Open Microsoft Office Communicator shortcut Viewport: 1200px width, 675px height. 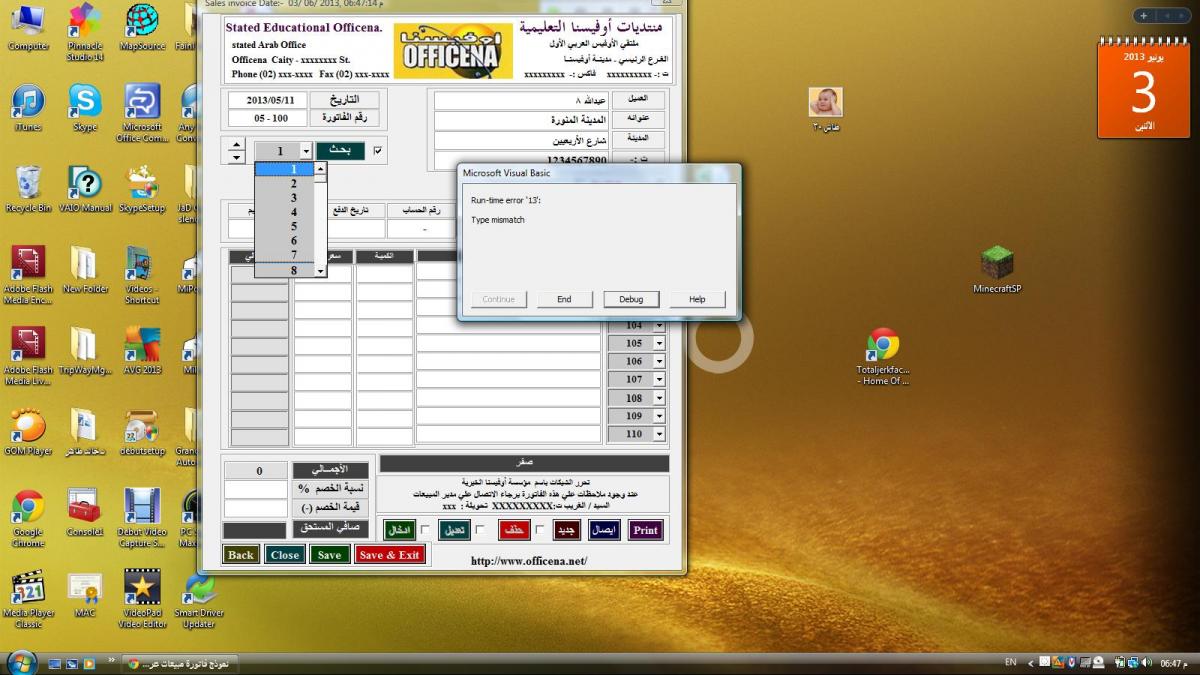coord(142,113)
